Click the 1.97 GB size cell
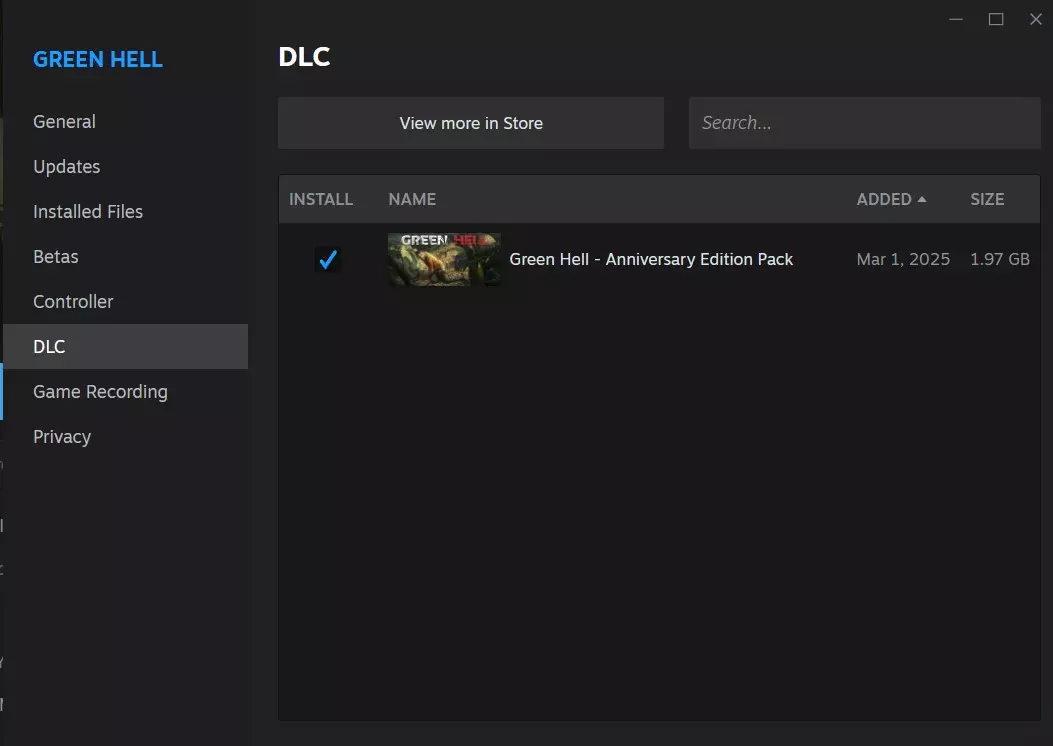Screen dimensions: 1053x746 coord(1000,259)
